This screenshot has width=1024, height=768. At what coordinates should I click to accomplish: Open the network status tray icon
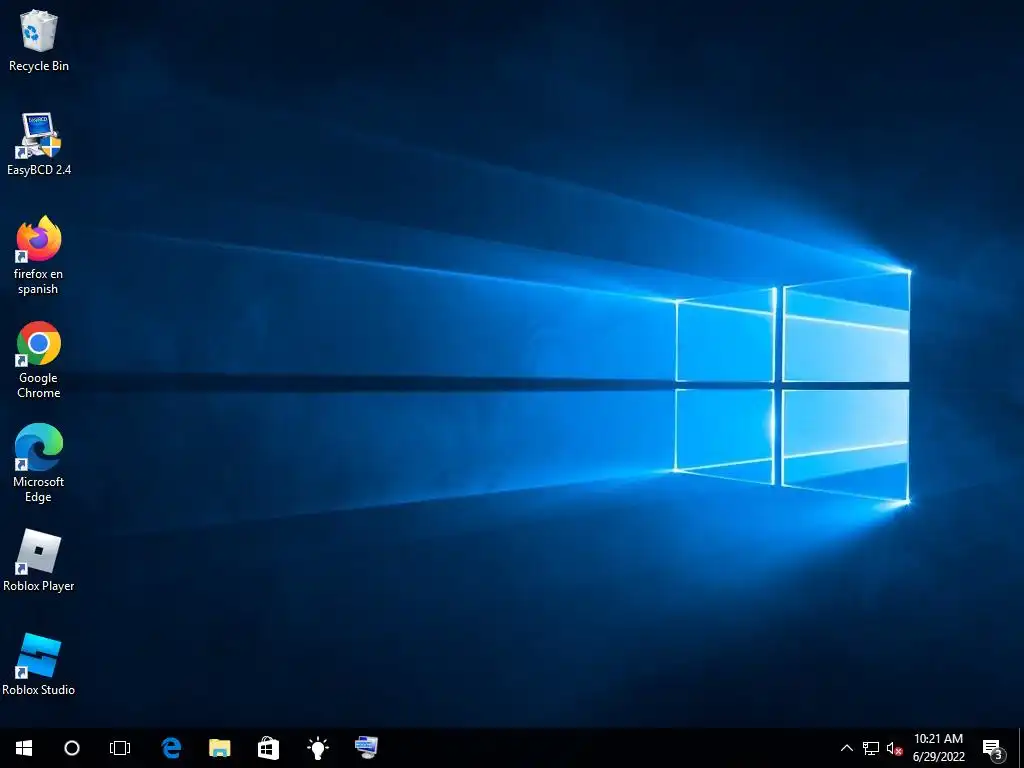[x=871, y=748]
